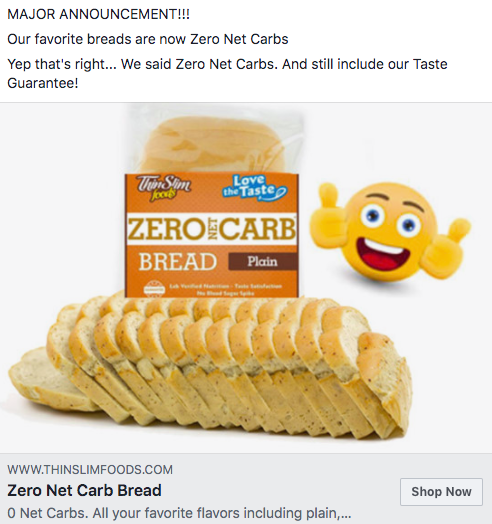The height and width of the screenshot is (524, 492).
Task: Click the Lab Verified Nutrition fine print
Action: (226, 289)
